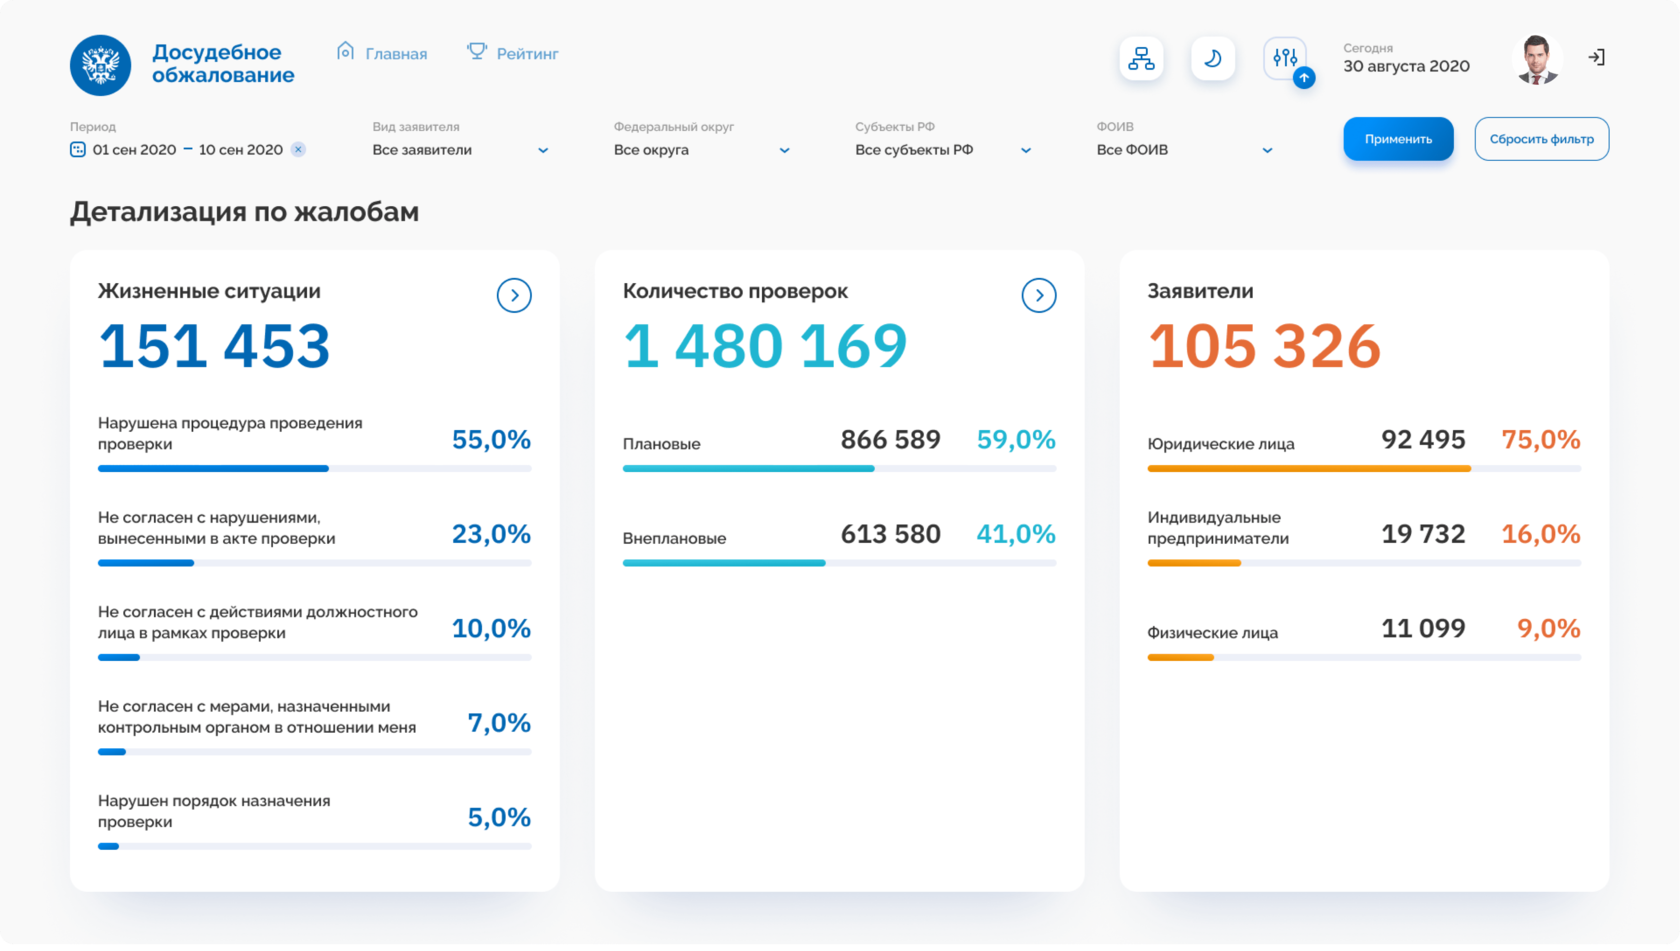This screenshot has height=951, width=1680.
Task: Click the 9,0% value
Action: tap(1549, 629)
